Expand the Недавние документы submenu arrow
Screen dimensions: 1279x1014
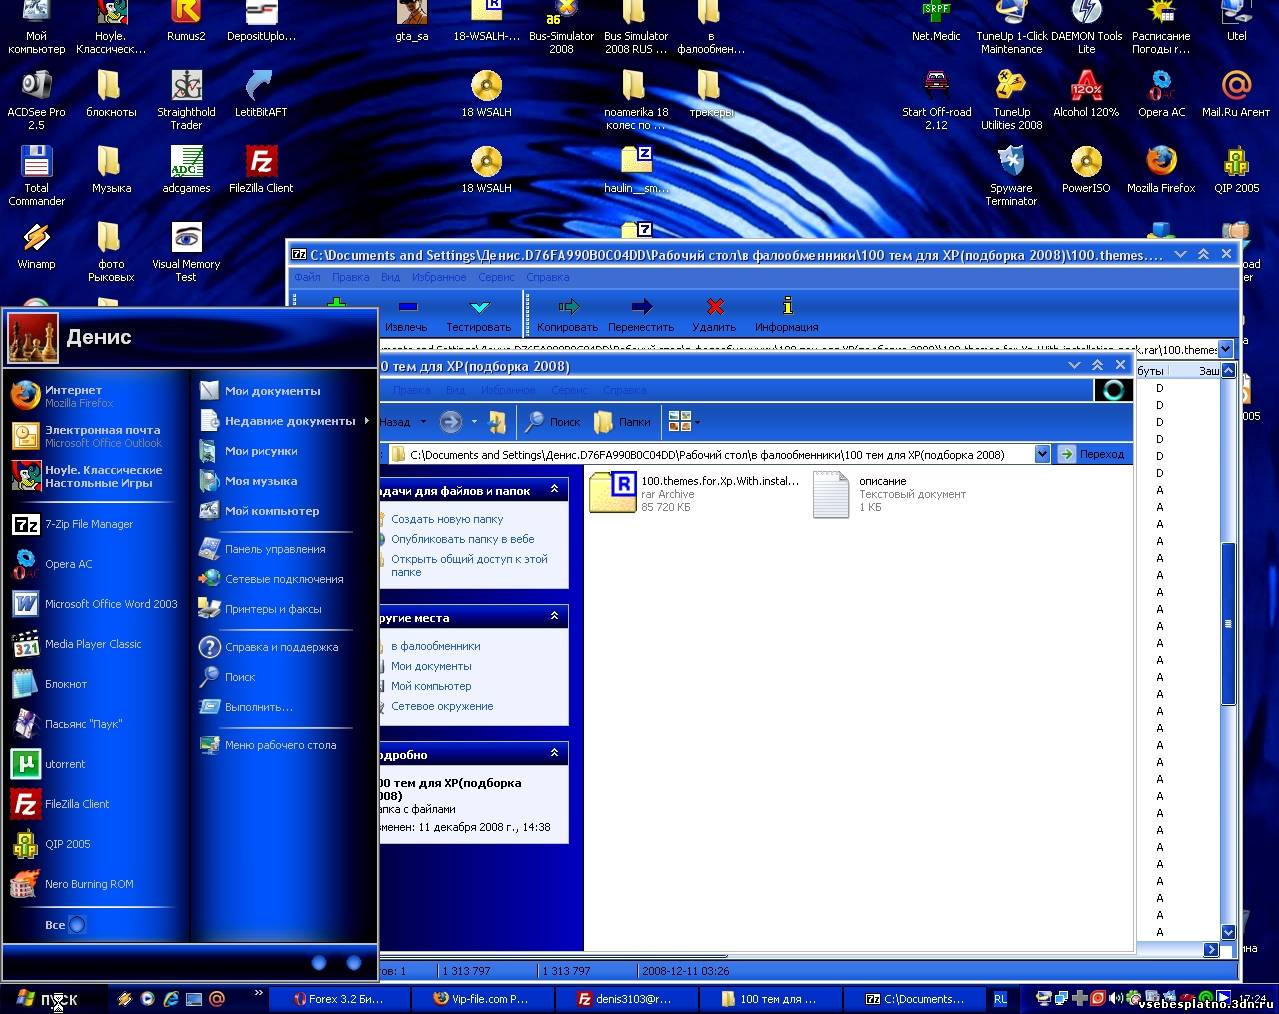tap(367, 421)
